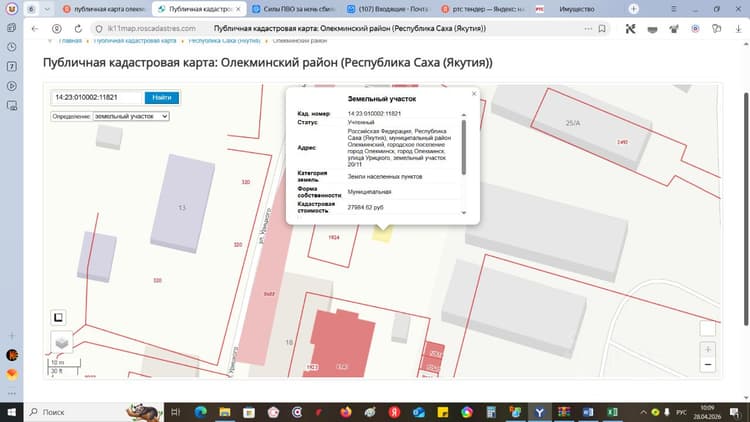Zoom in with the map plus button
This screenshot has height=422, width=750.
[x=708, y=349]
